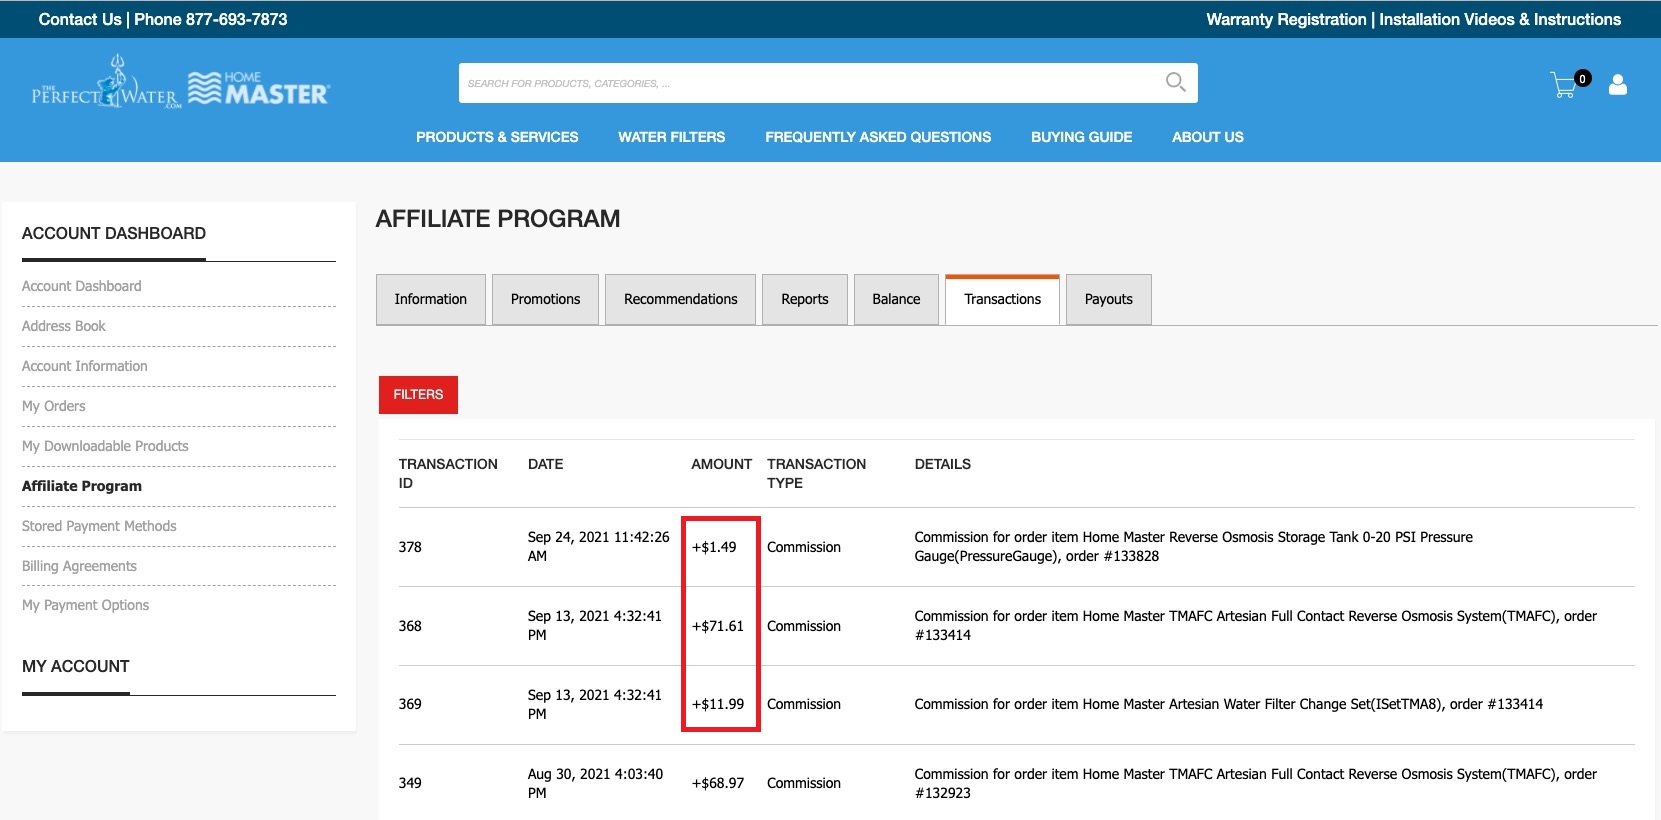
Task: Open the Buying Guide page
Action: click(x=1081, y=137)
